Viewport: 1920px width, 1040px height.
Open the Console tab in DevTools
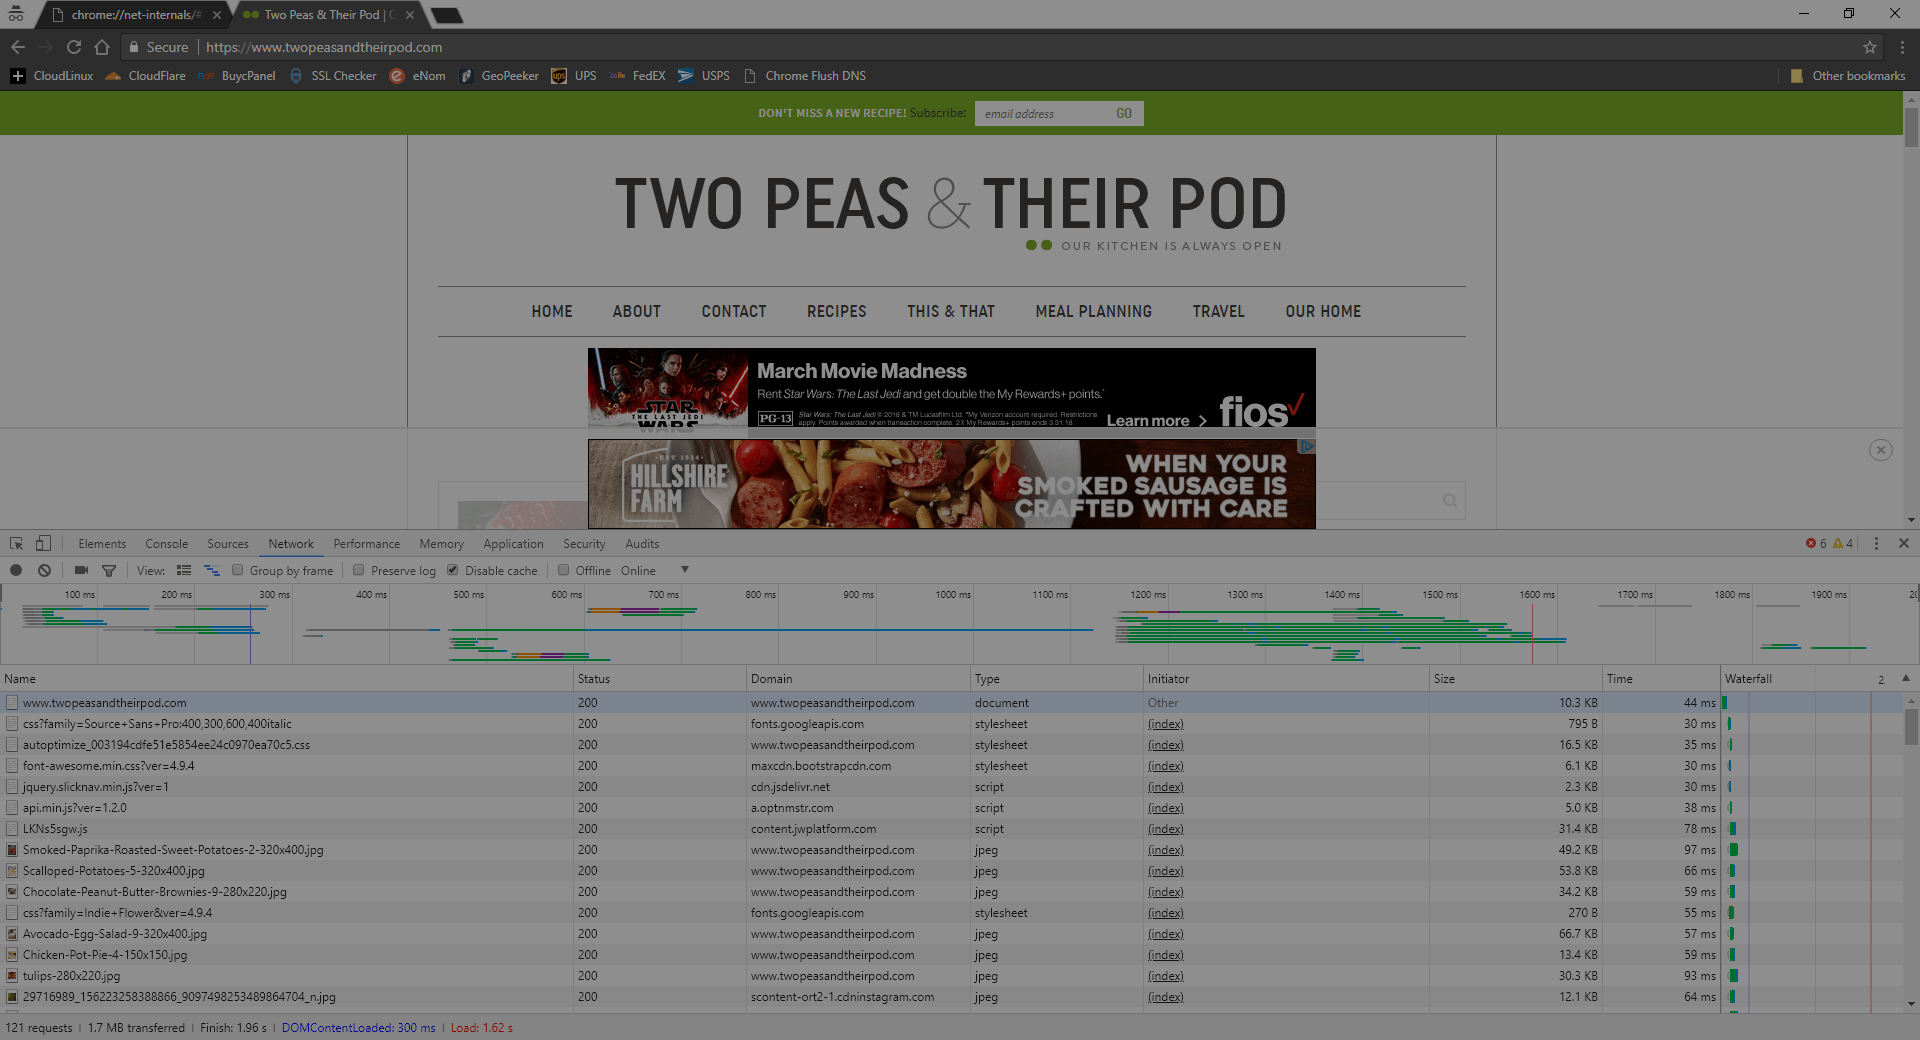click(166, 544)
